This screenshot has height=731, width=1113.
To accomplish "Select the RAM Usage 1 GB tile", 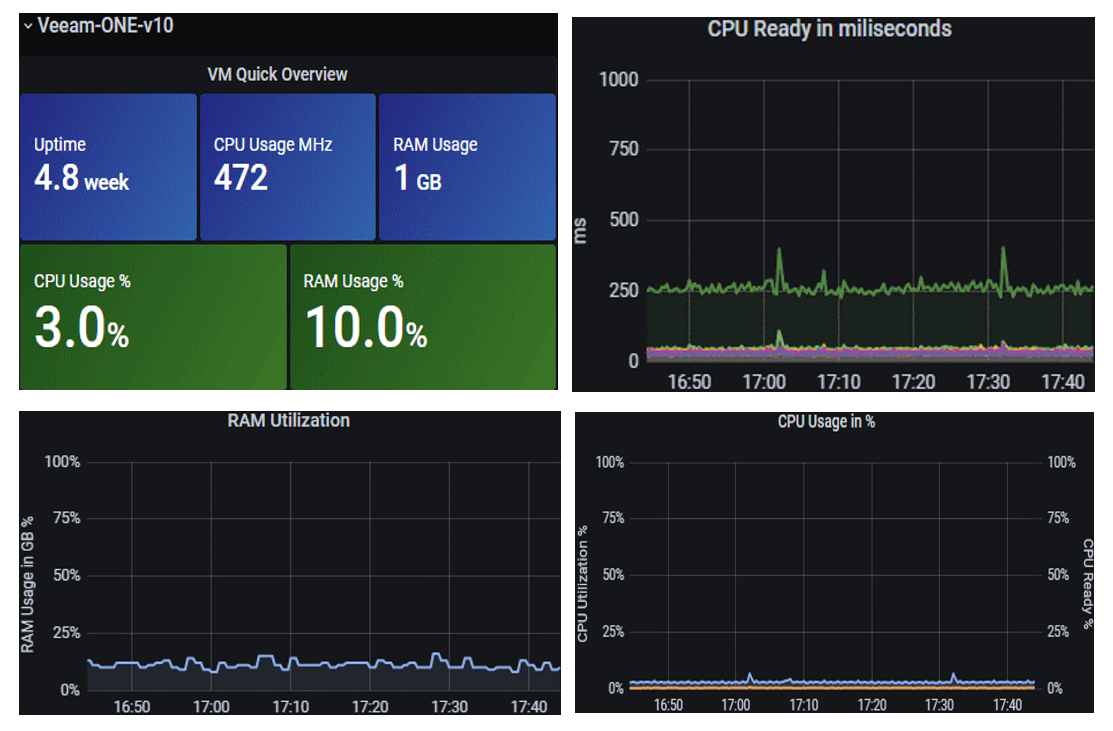I will click(x=467, y=167).
